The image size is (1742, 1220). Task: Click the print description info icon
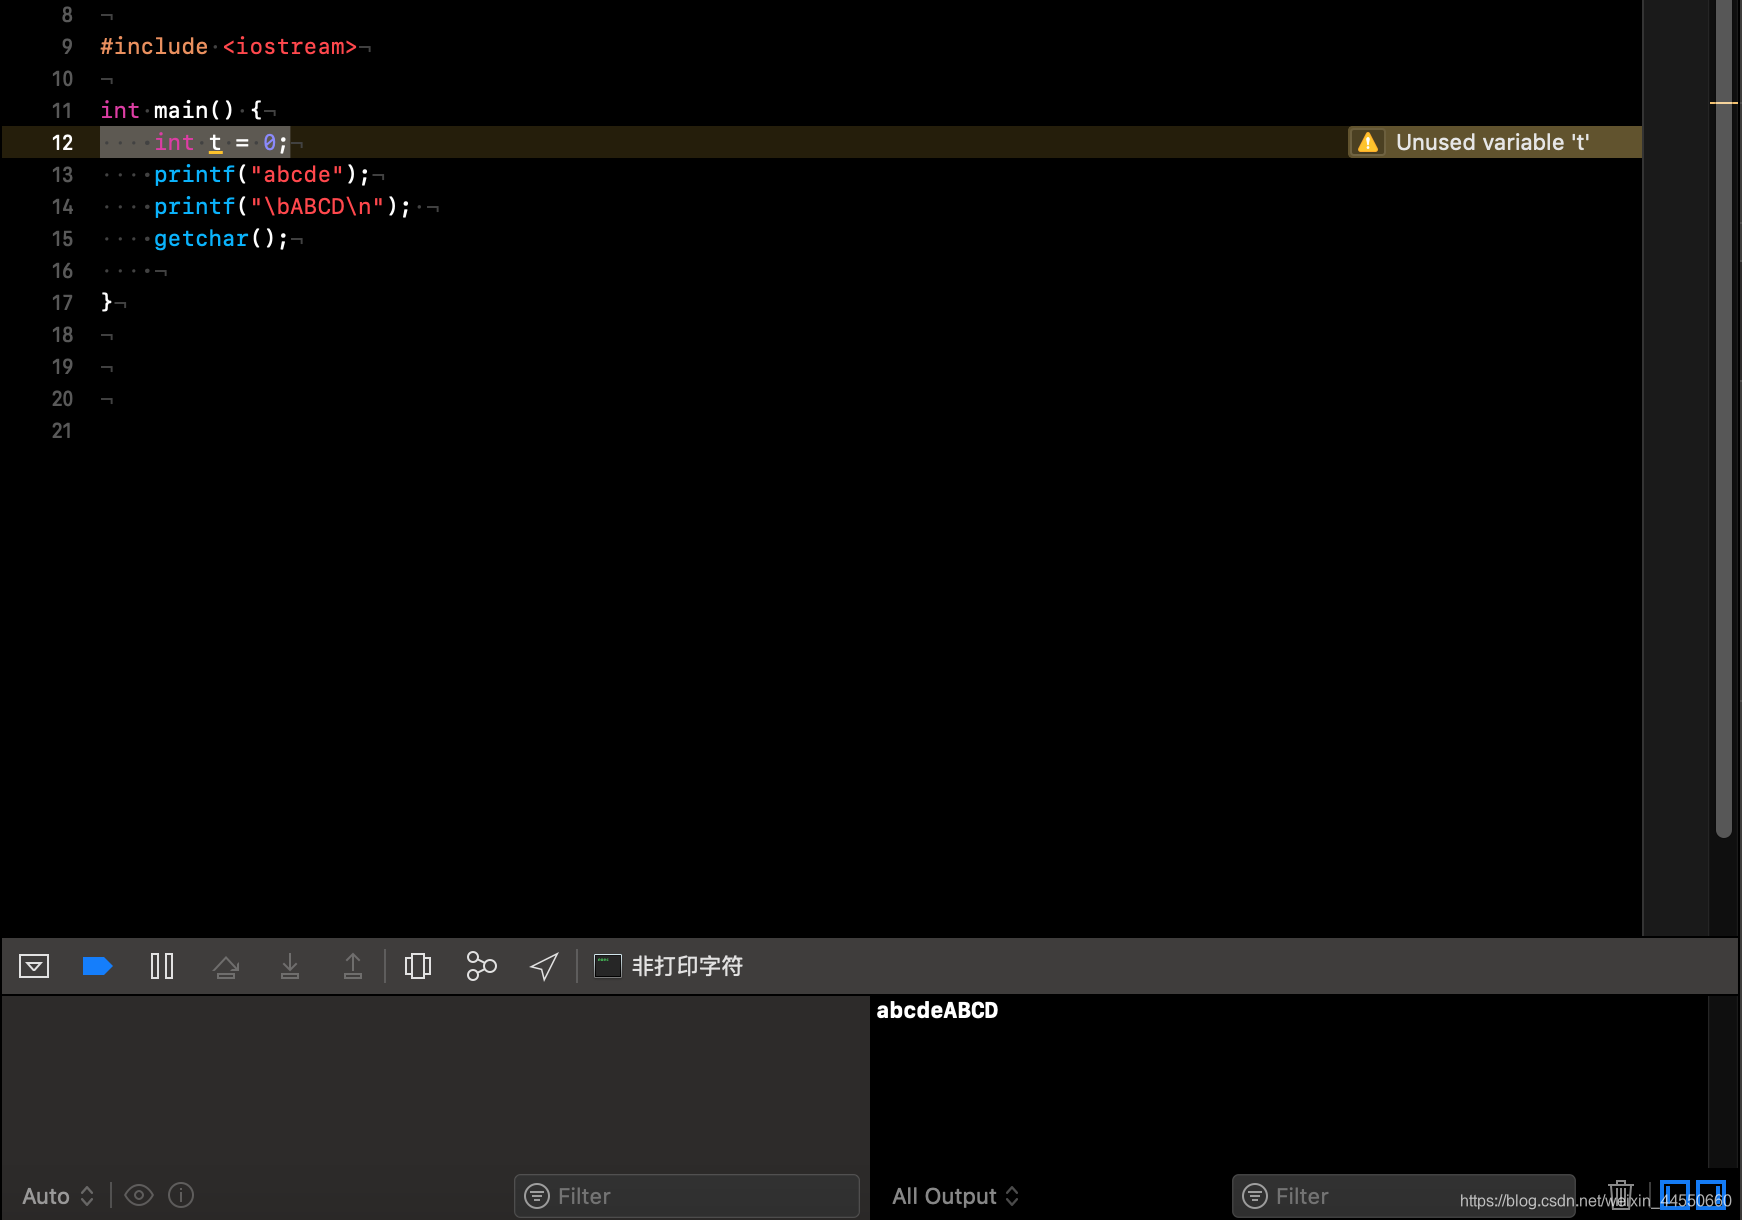click(181, 1195)
